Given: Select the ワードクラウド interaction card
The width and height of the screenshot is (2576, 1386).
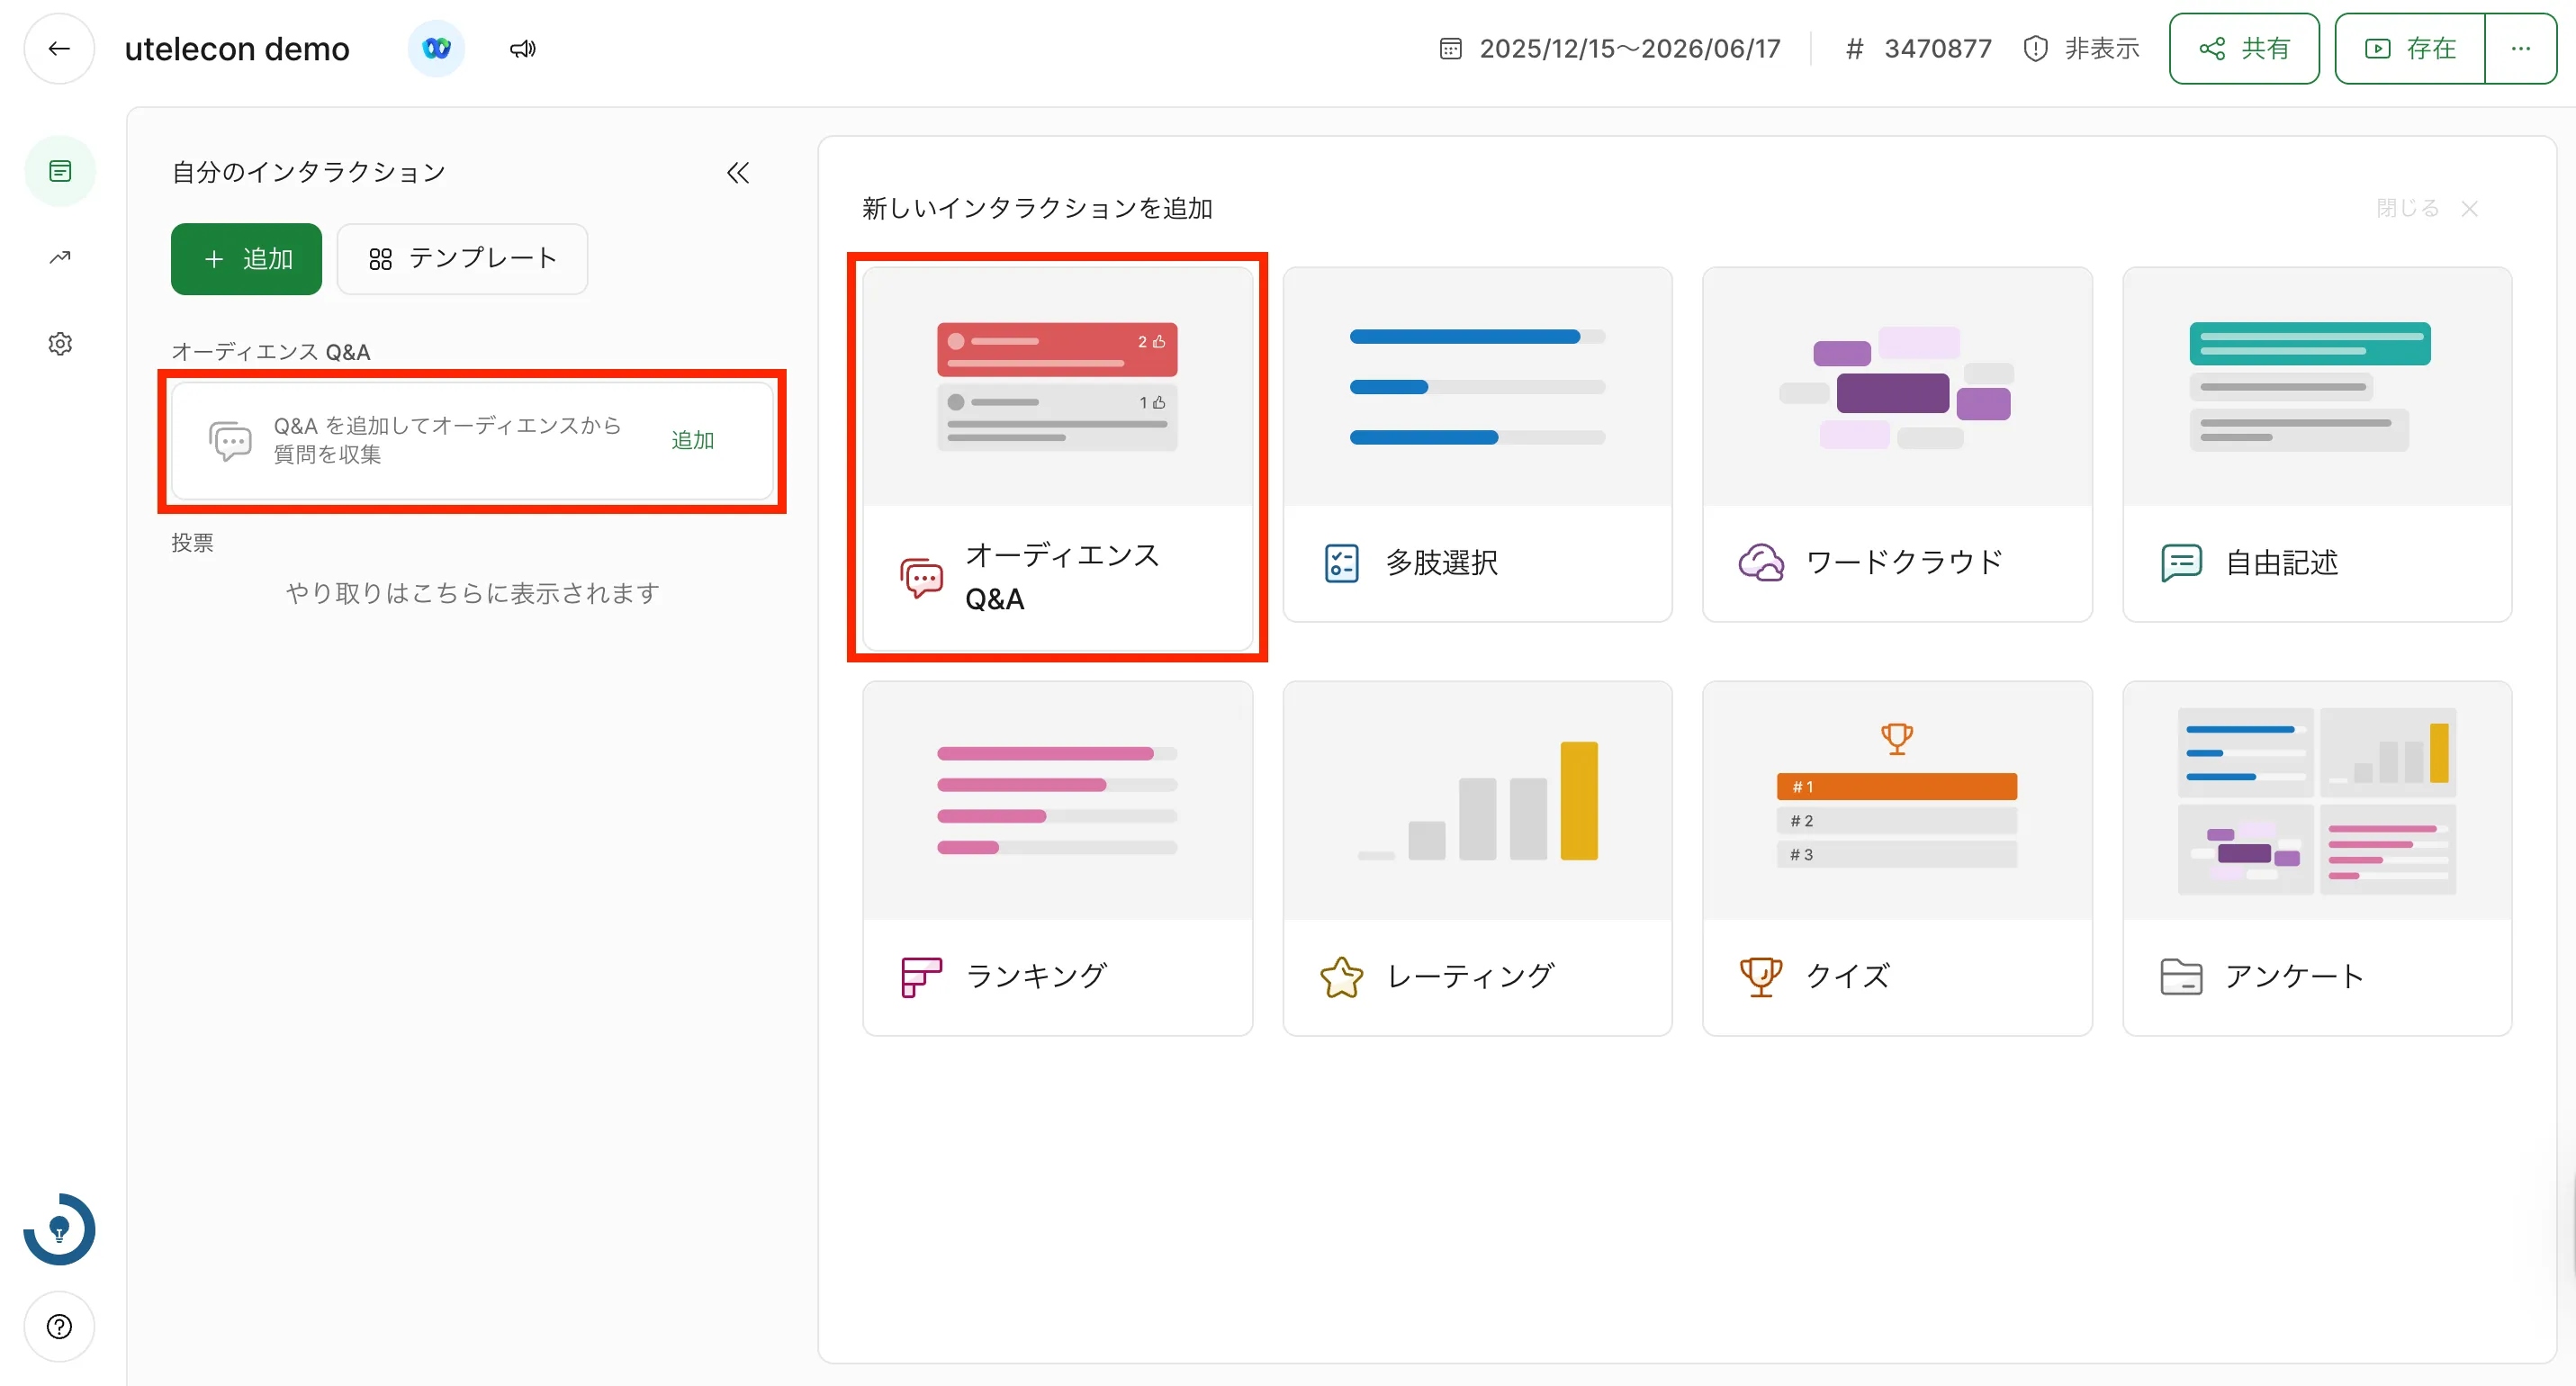Looking at the screenshot, I should tap(1896, 445).
